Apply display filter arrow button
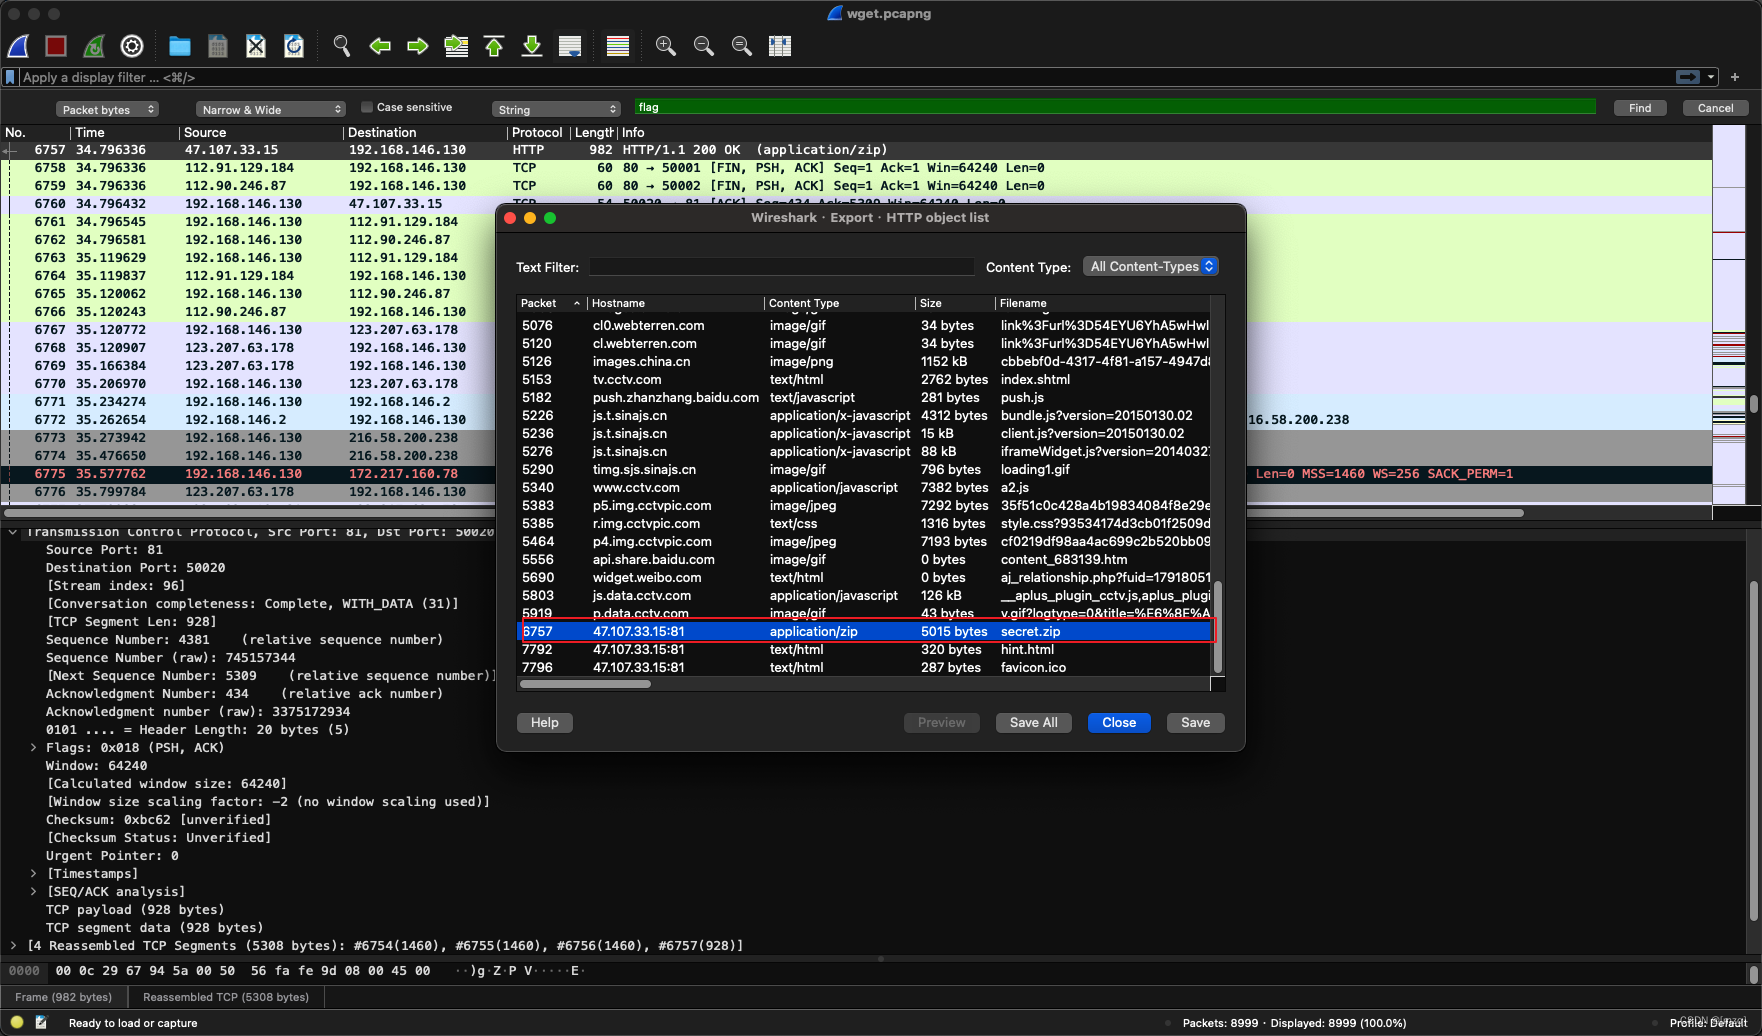The image size is (1762, 1036). [x=1688, y=77]
